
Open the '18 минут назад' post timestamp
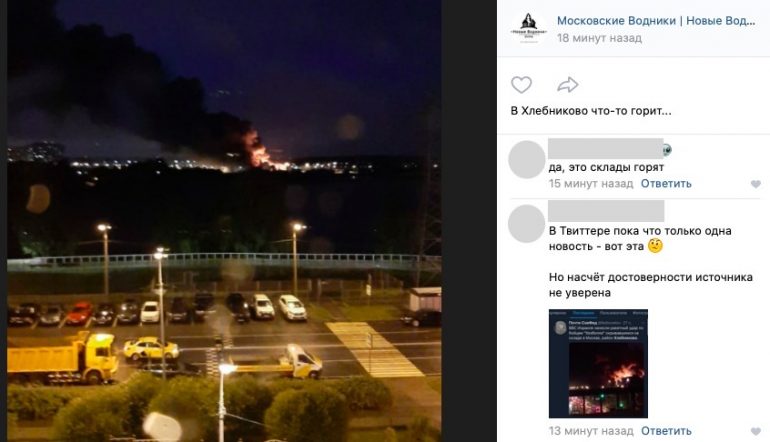pyautogui.click(x=599, y=38)
